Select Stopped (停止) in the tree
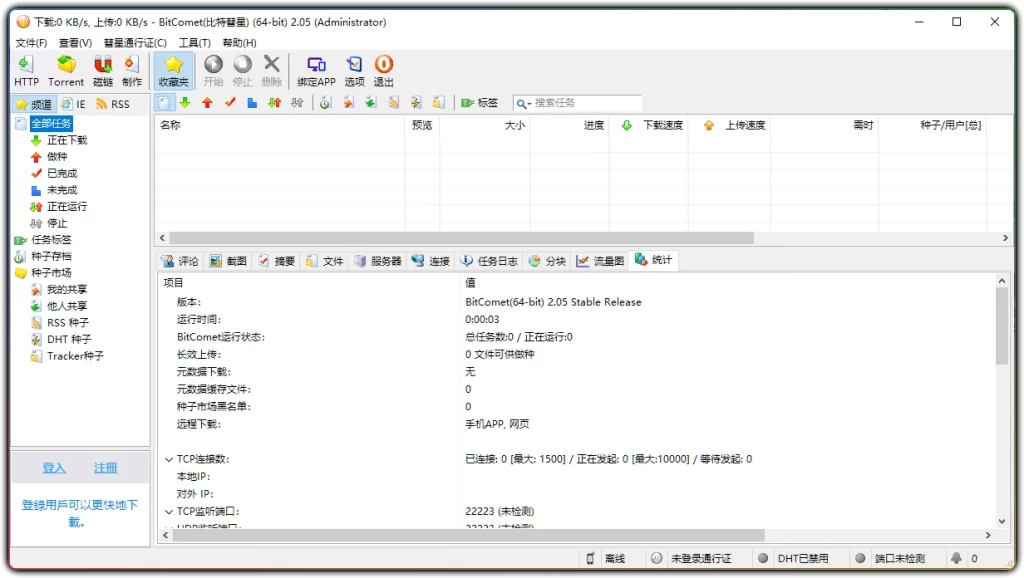Screen dimensions: 1024x578 pos(57,223)
